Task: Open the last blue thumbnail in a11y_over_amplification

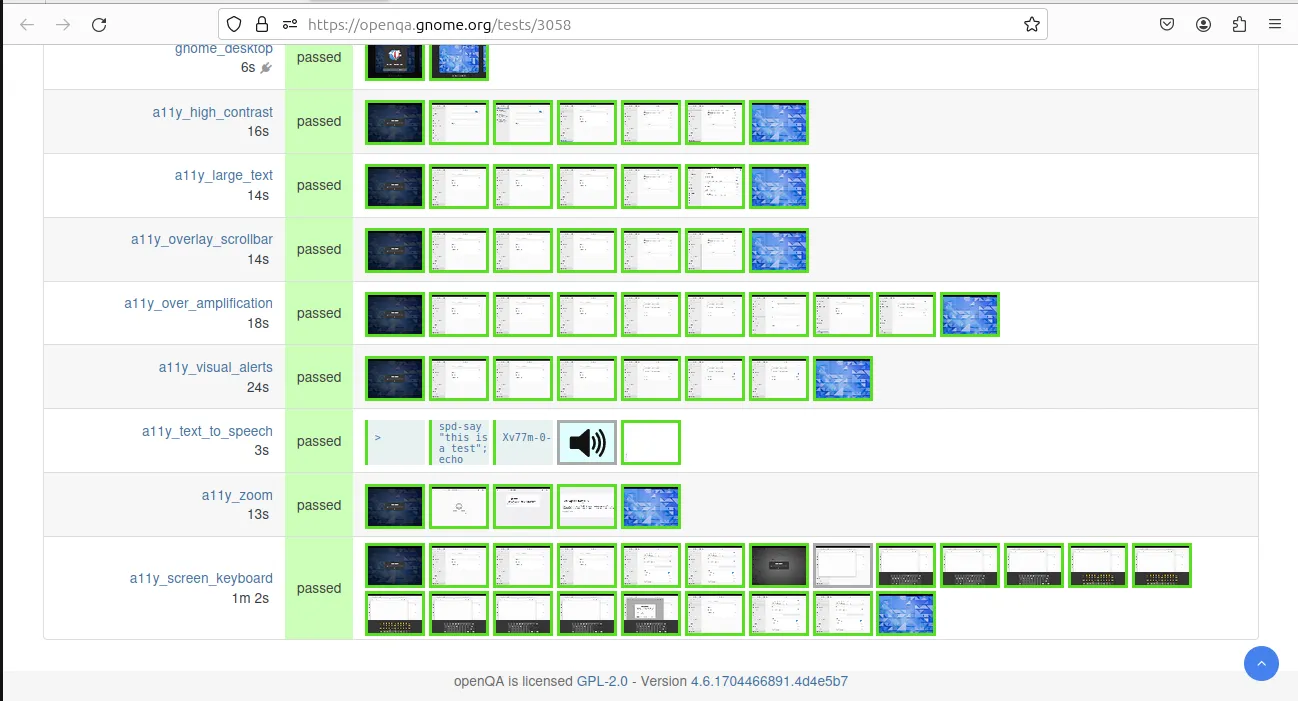Action: tap(970, 314)
